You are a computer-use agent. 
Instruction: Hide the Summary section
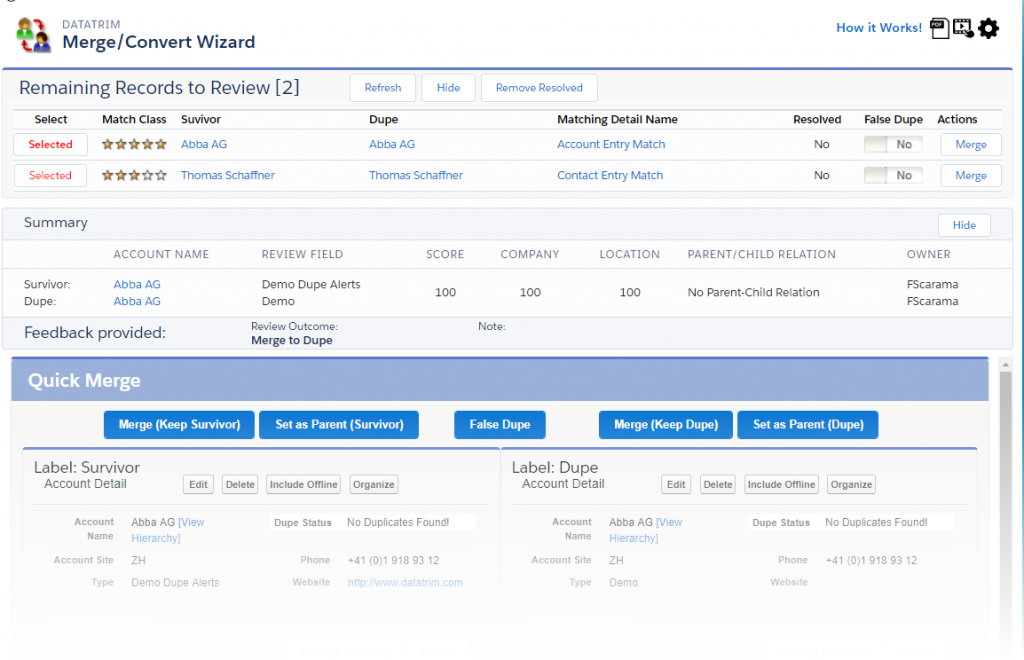pyautogui.click(x=963, y=225)
